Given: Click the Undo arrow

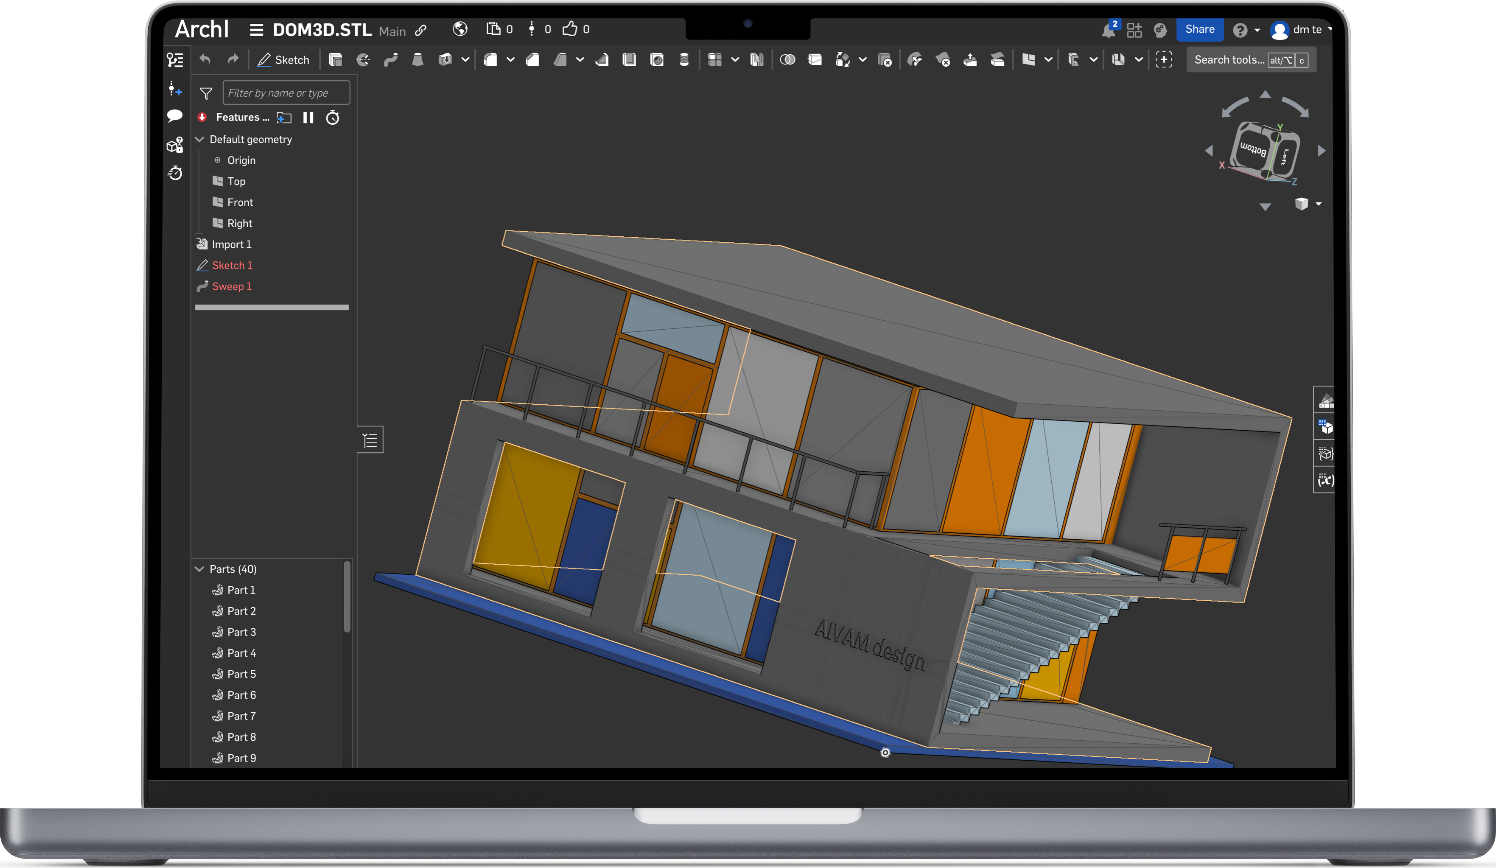Looking at the screenshot, I should 205,60.
